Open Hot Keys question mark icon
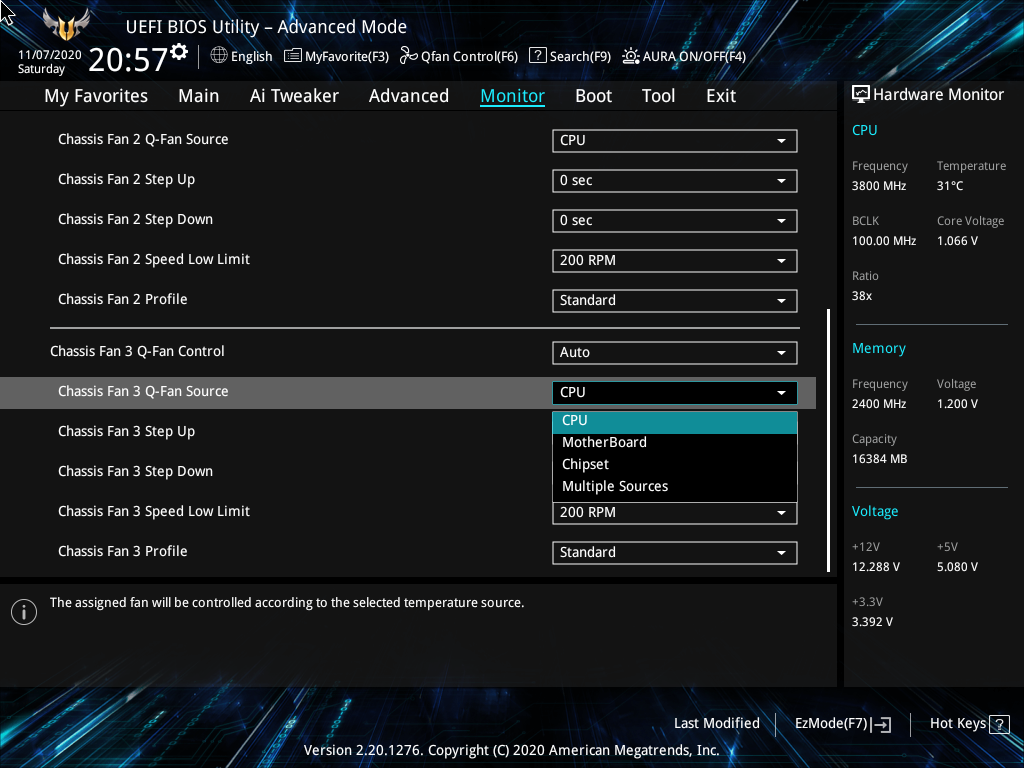This screenshot has width=1024, height=768. coord(999,724)
